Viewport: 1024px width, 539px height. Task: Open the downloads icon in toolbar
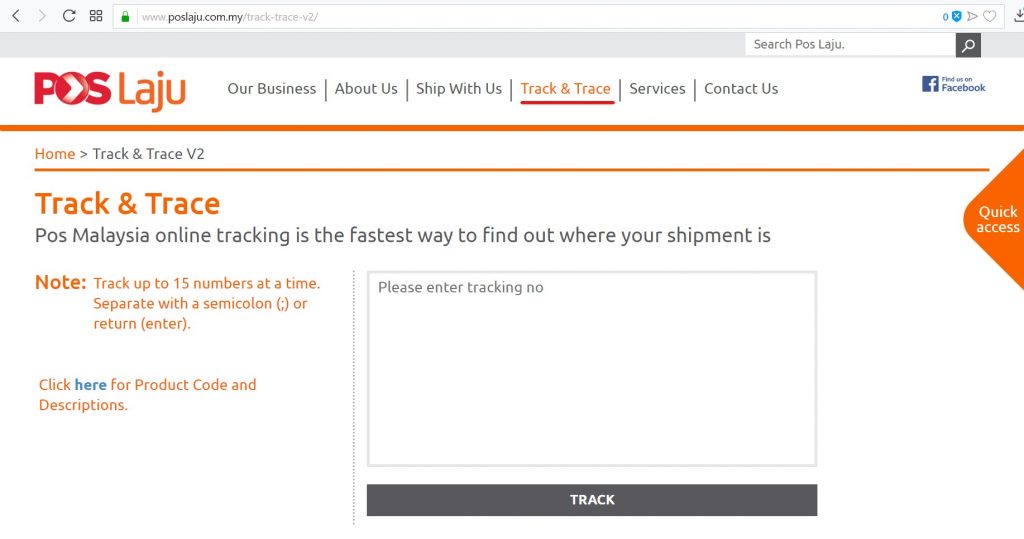click(1018, 16)
